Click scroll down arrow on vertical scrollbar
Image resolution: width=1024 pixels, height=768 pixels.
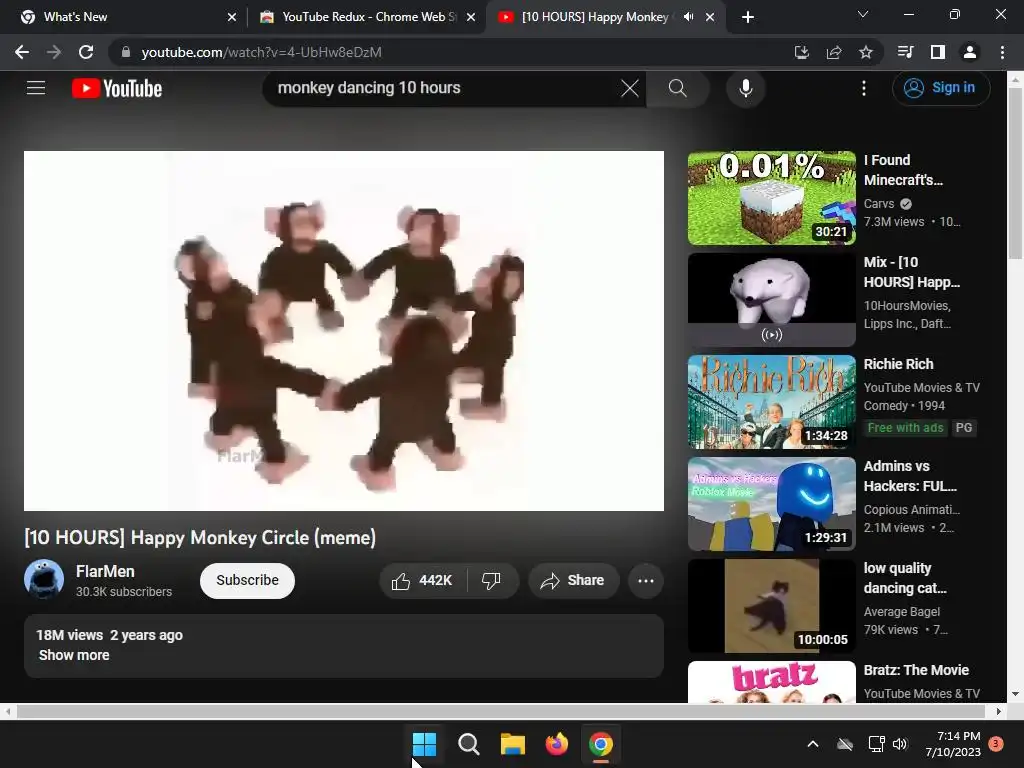click(1015, 694)
